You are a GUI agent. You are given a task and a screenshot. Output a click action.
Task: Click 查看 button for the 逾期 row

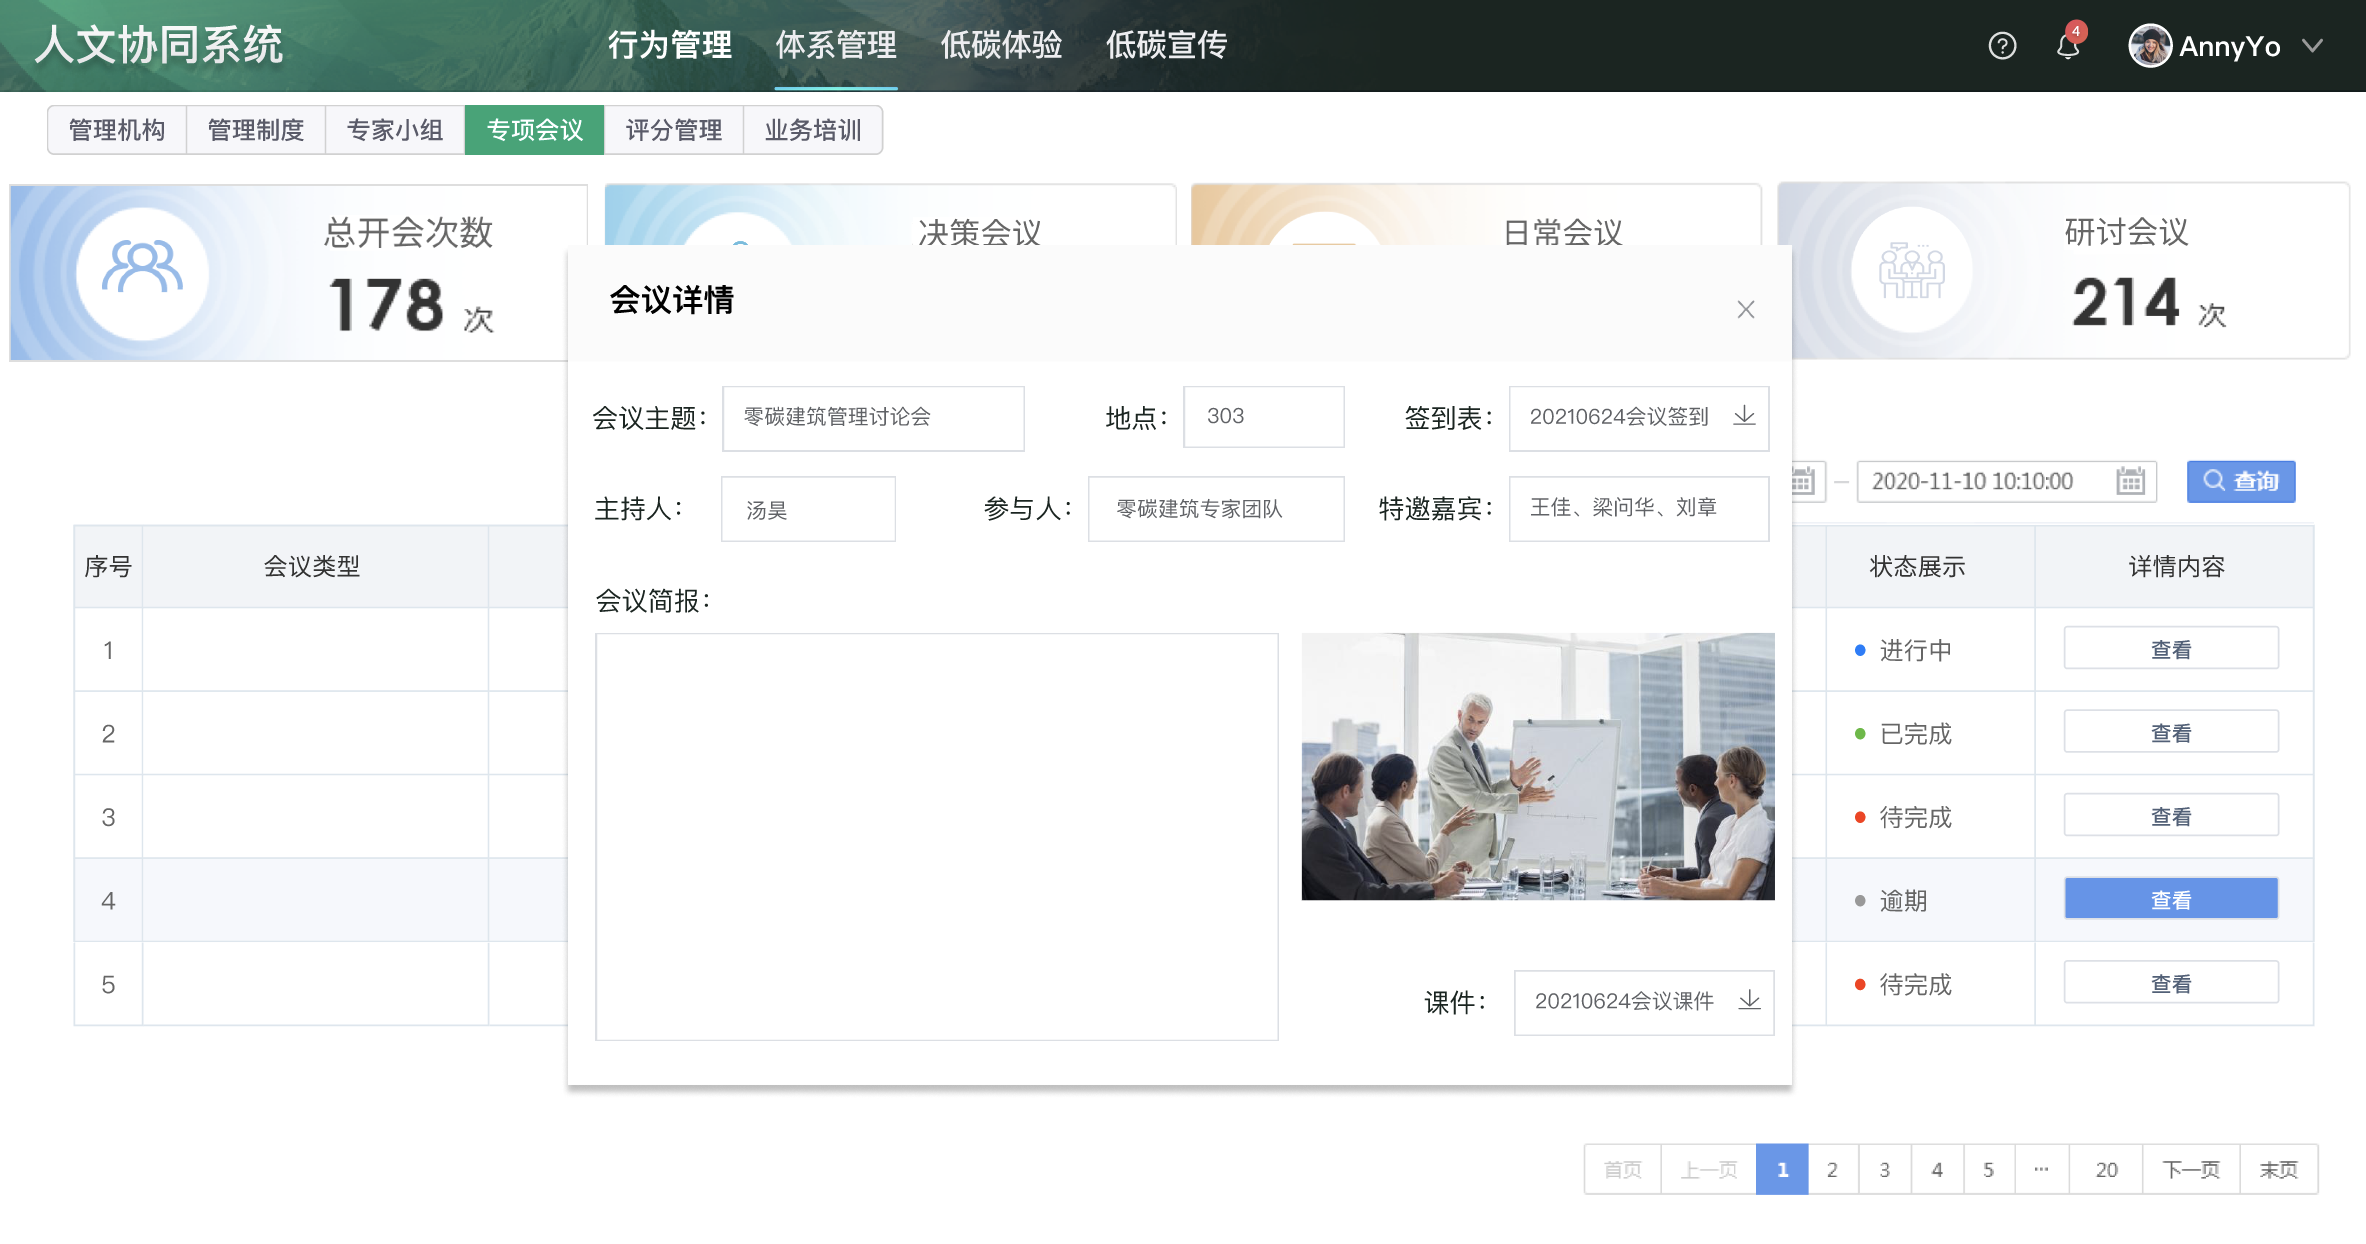[x=2170, y=899]
